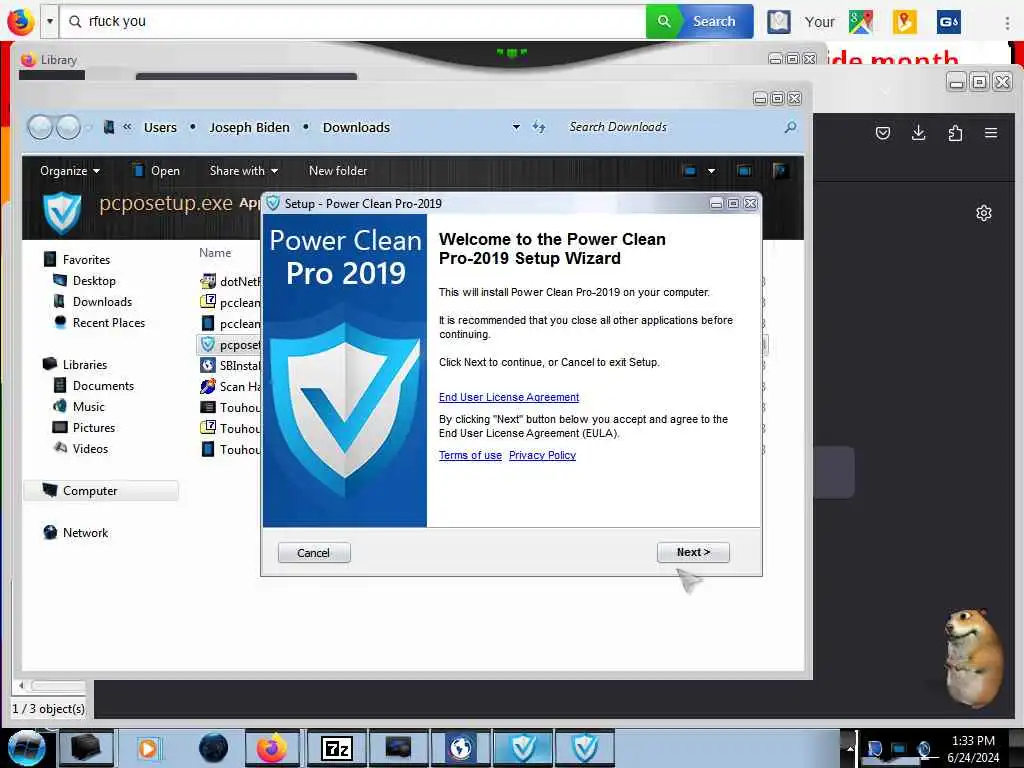Go back in Explorer navigation
This screenshot has width=1024, height=768.
click(x=40, y=127)
